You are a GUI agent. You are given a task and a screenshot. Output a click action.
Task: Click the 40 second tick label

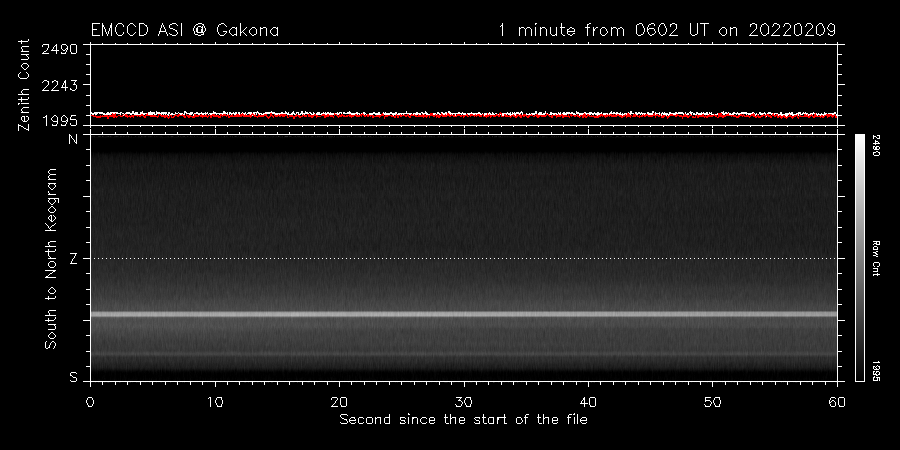pos(588,402)
